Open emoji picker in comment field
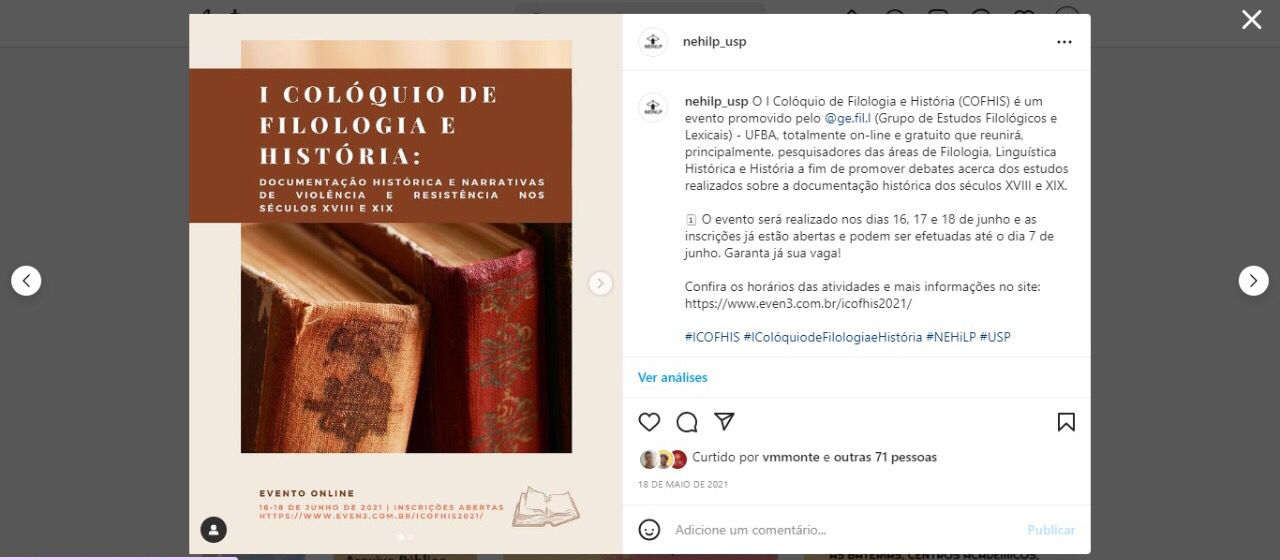The height and width of the screenshot is (560, 1280). tap(650, 529)
